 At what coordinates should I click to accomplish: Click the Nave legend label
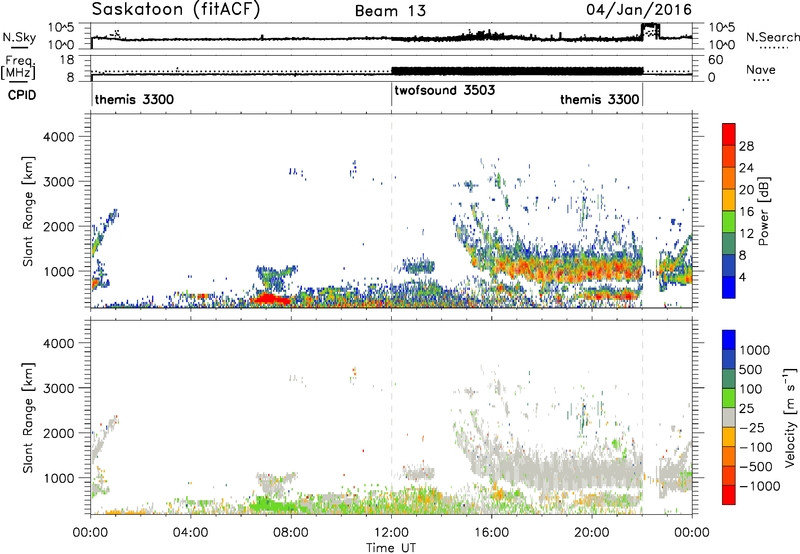[x=761, y=70]
